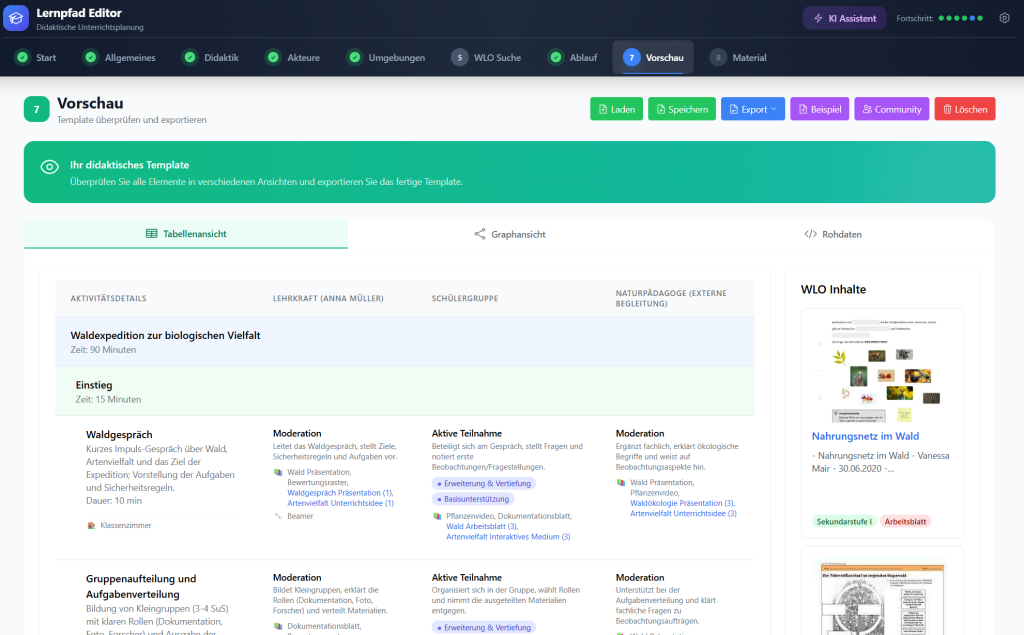Click the Basisunterstützung tag in Waldgespräch row
The image size is (1024, 635).
point(473,499)
